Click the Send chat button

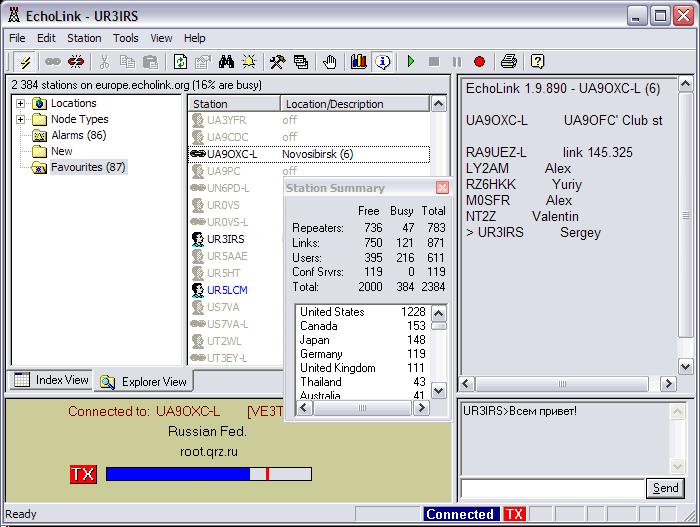[665, 488]
